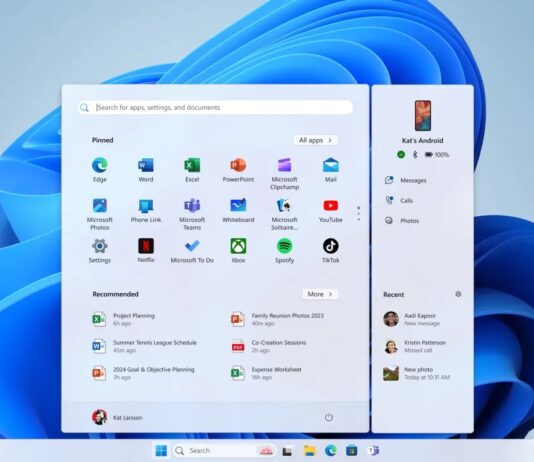The image size is (534, 462).
Task: Open Expense Worksheet file
Action: click(x=266, y=373)
